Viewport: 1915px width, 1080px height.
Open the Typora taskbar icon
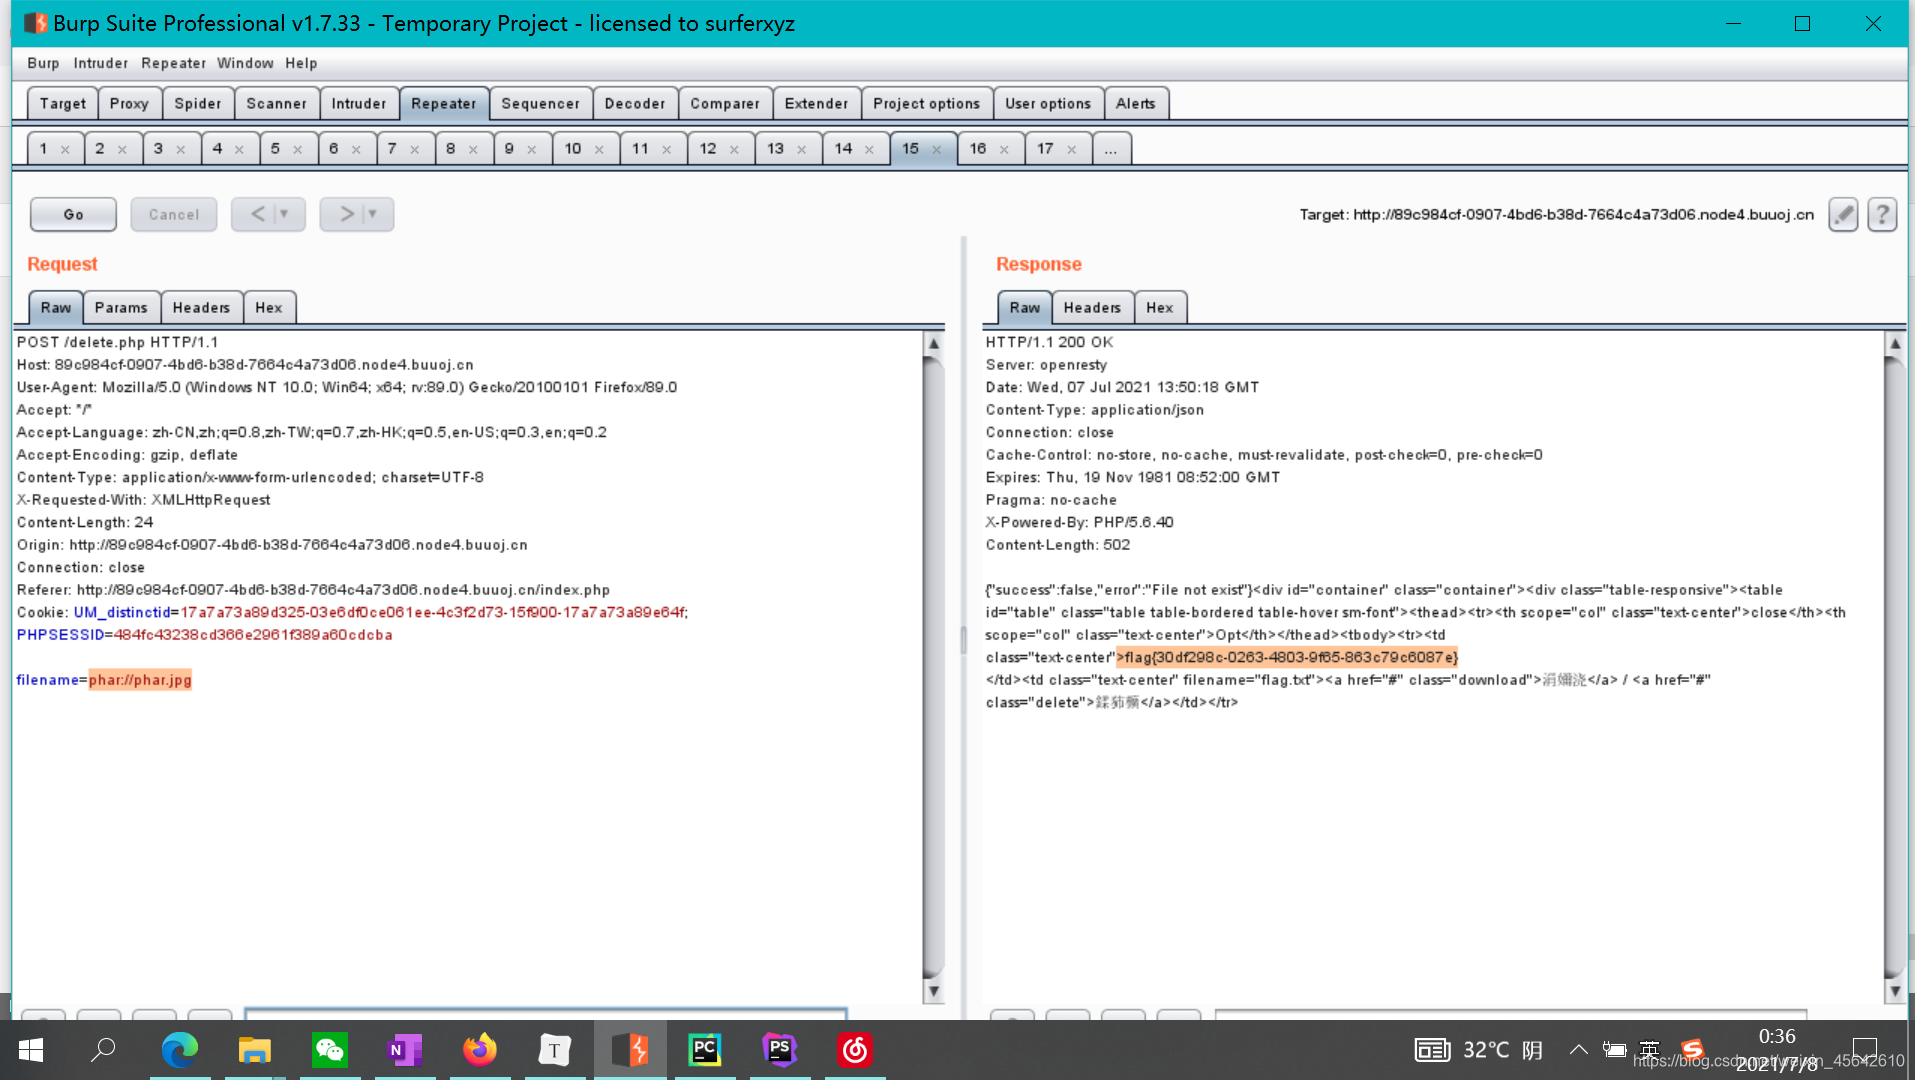click(x=555, y=1049)
